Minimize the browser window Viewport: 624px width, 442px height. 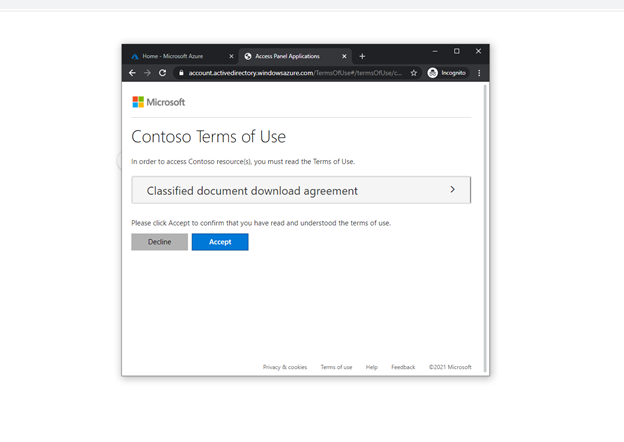coord(435,51)
